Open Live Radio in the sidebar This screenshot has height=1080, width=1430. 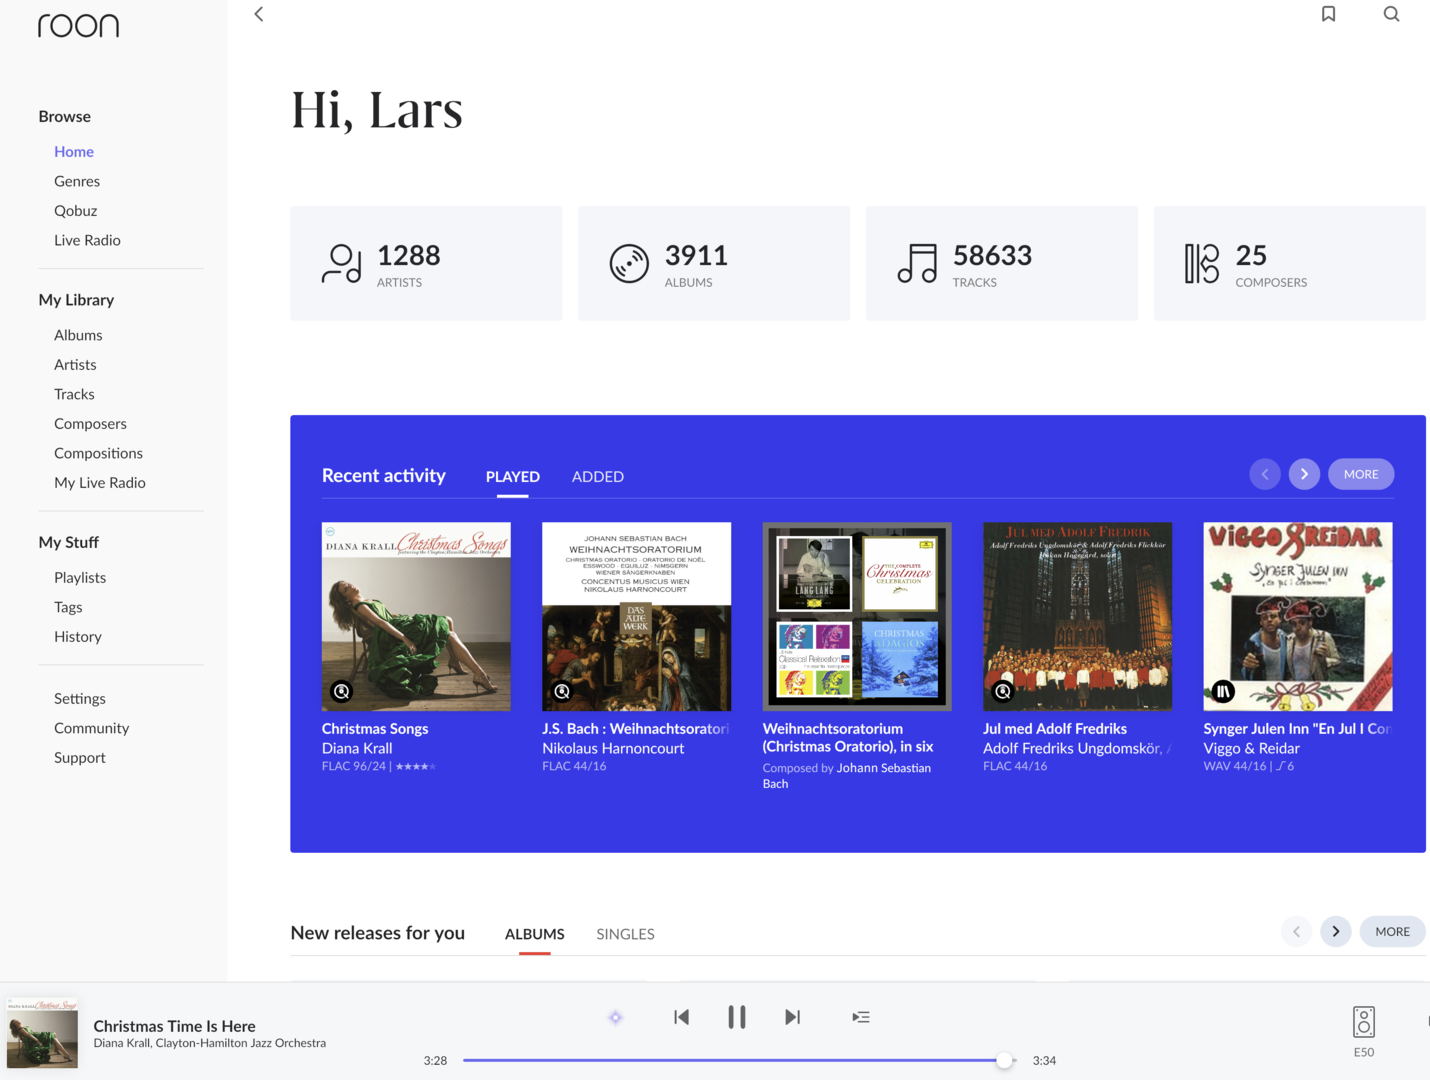[87, 240]
